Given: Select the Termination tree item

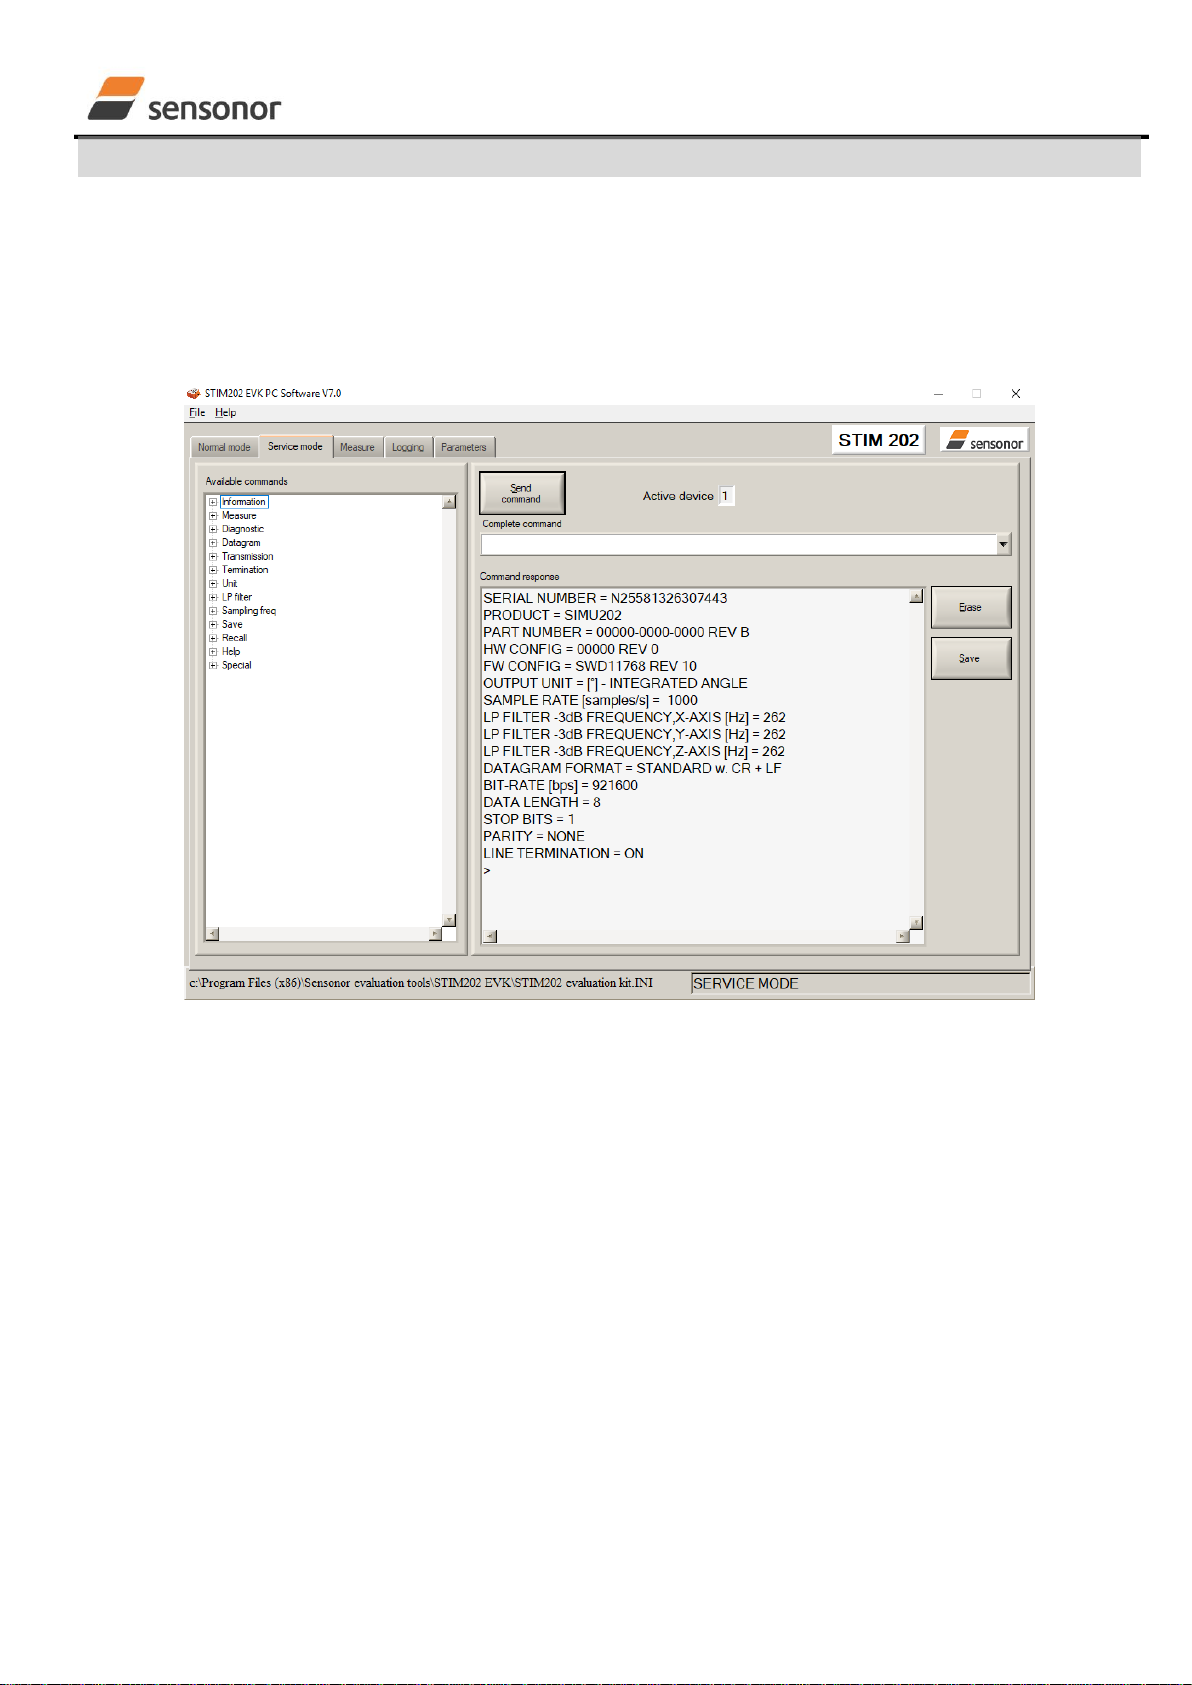Looking at the screenshot, I should click(x=245, y=570).
